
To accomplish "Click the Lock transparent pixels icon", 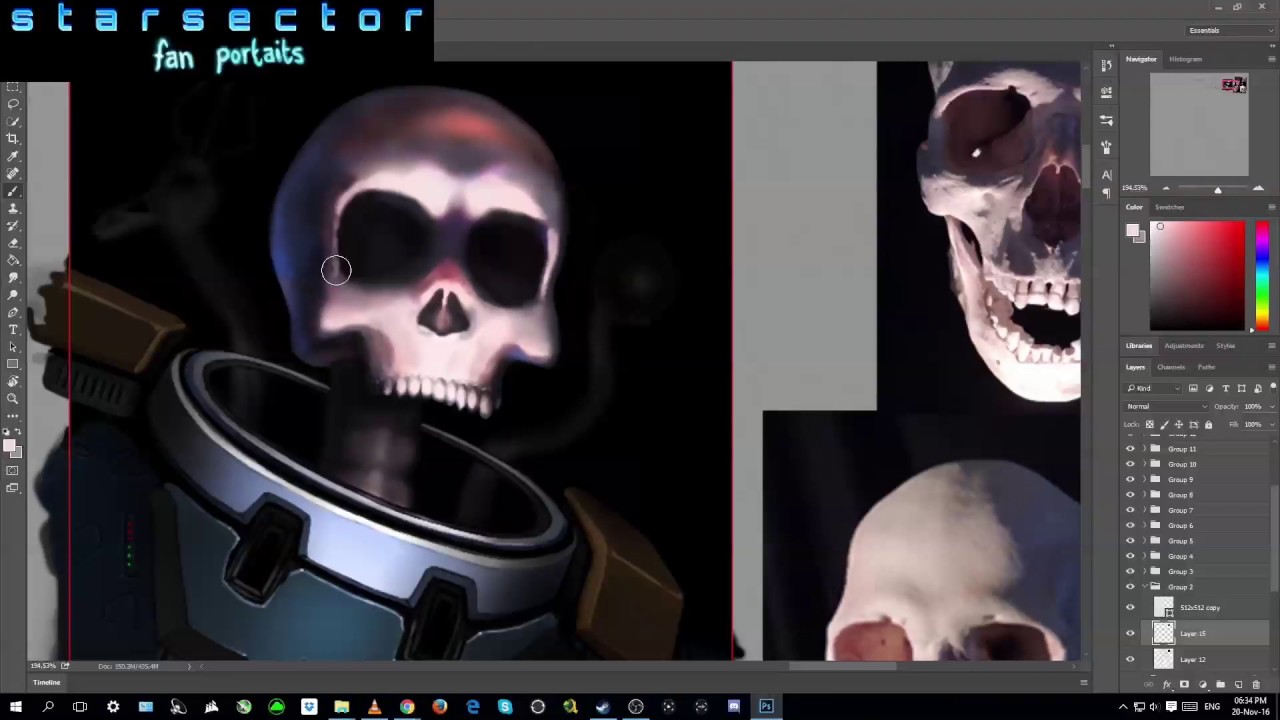I will coord(1150,425).
